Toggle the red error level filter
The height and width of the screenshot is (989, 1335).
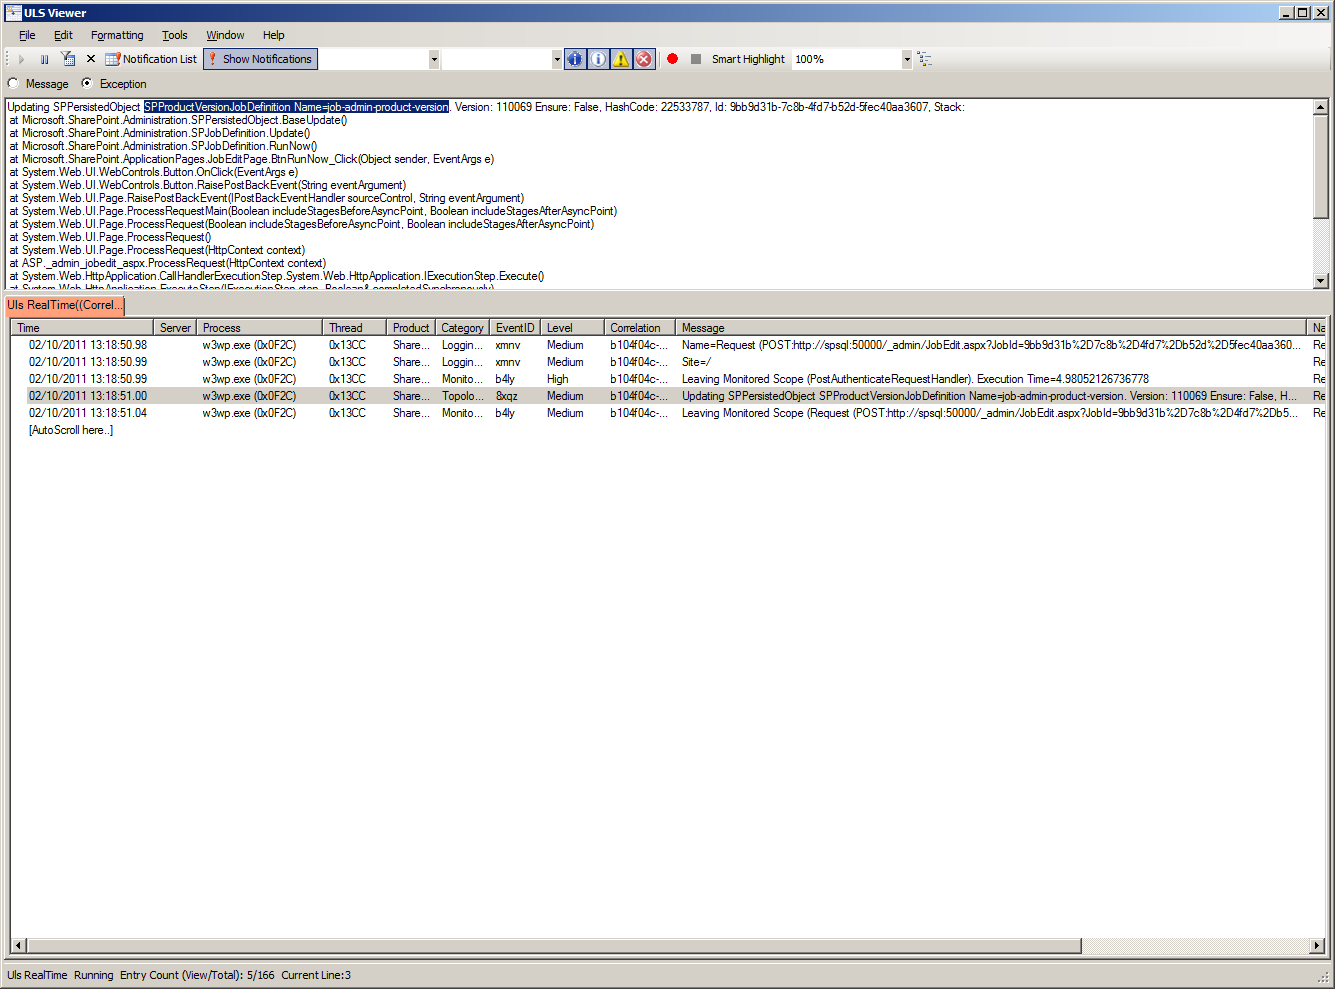(x=644, y=59)
